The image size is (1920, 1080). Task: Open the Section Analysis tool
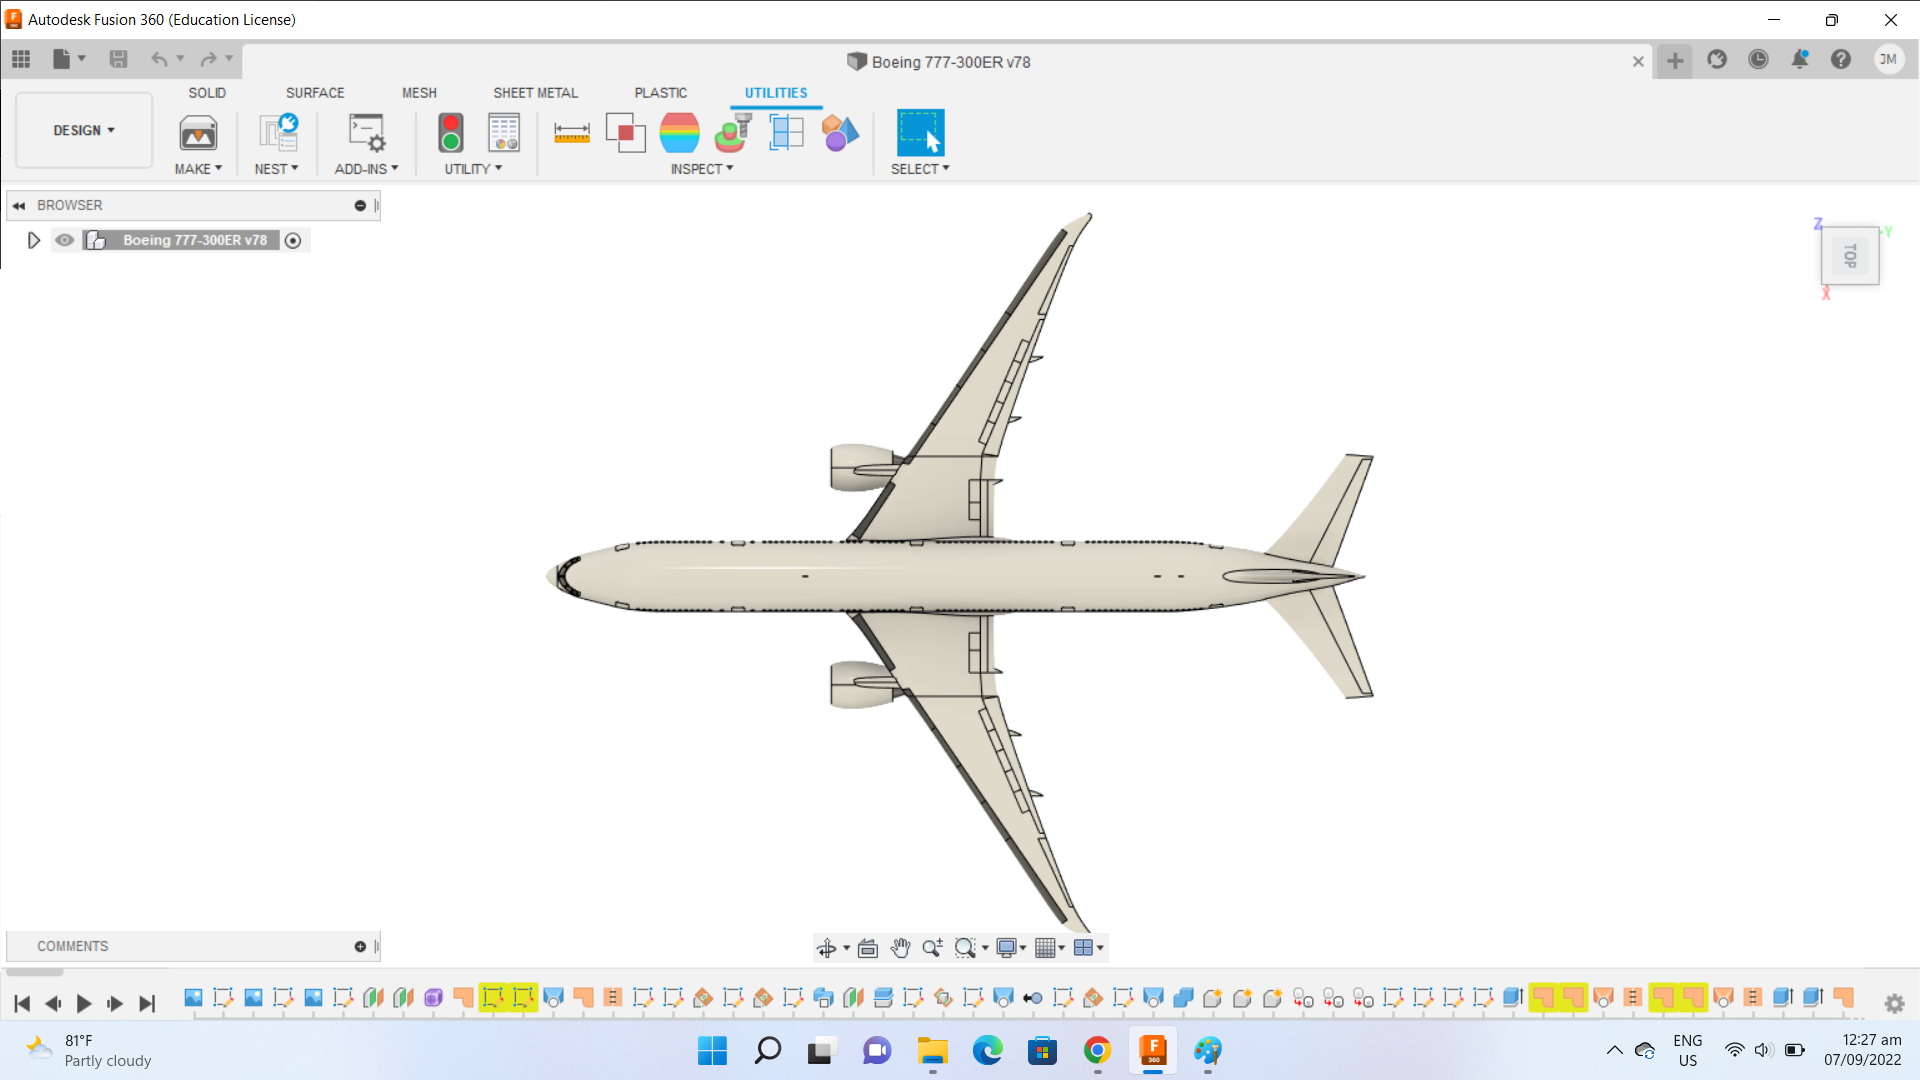[x=787, y=133]
